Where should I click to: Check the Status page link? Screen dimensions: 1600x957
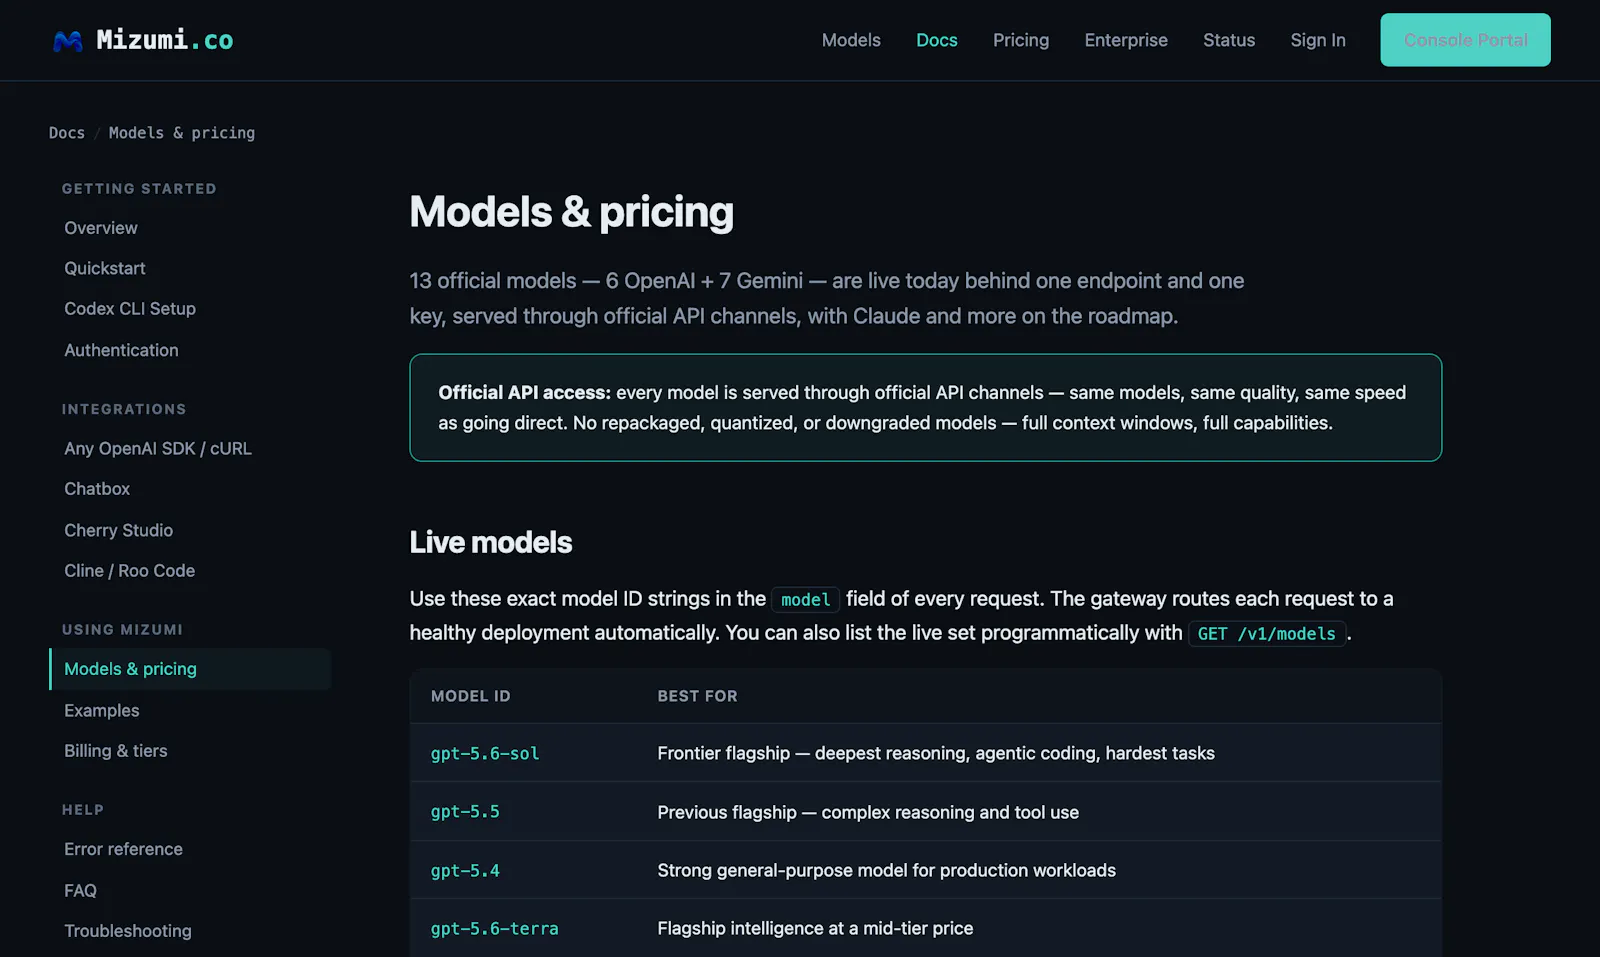point(1229,40)
